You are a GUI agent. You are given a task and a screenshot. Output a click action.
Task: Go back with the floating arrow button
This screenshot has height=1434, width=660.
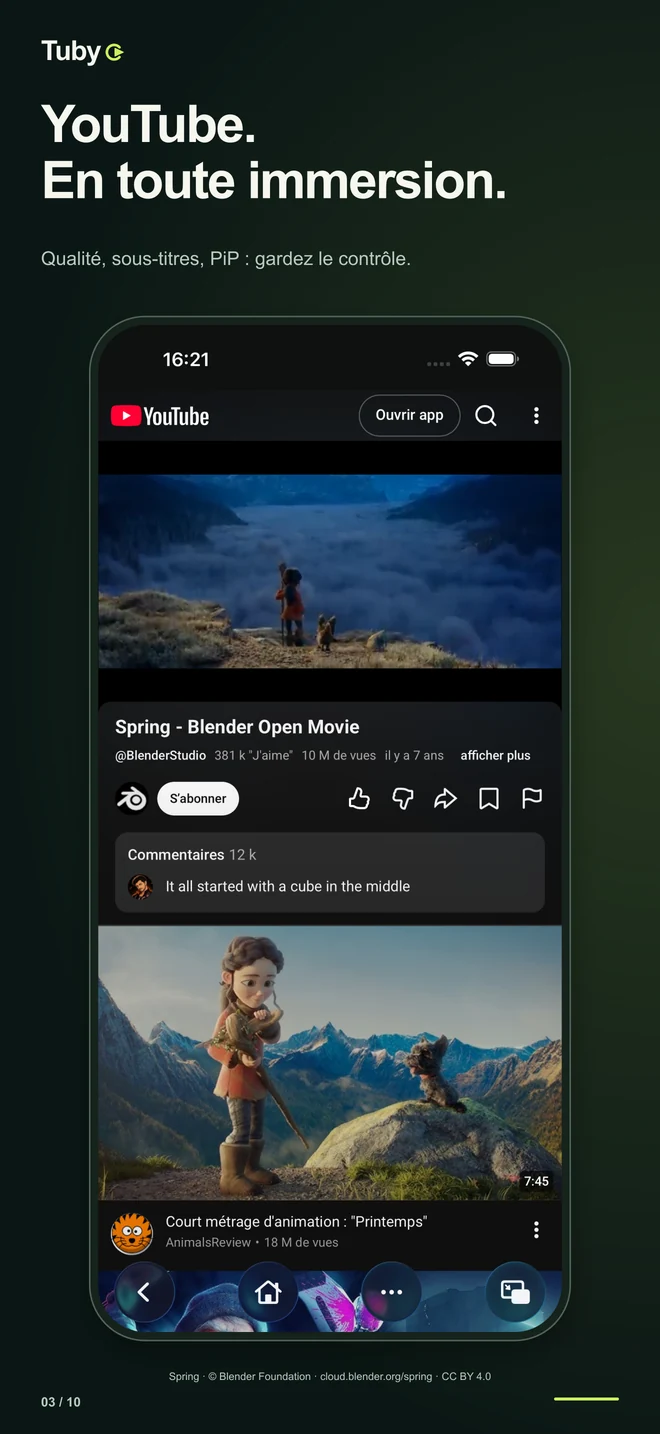144,1292
